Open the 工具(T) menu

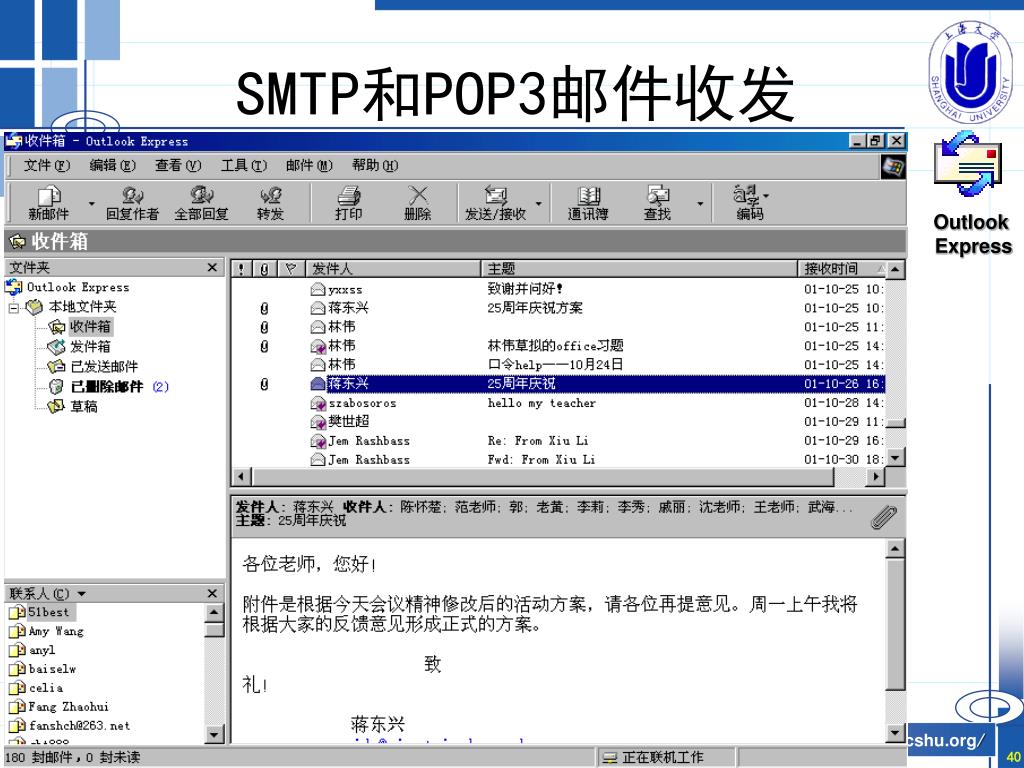point(244,165)
